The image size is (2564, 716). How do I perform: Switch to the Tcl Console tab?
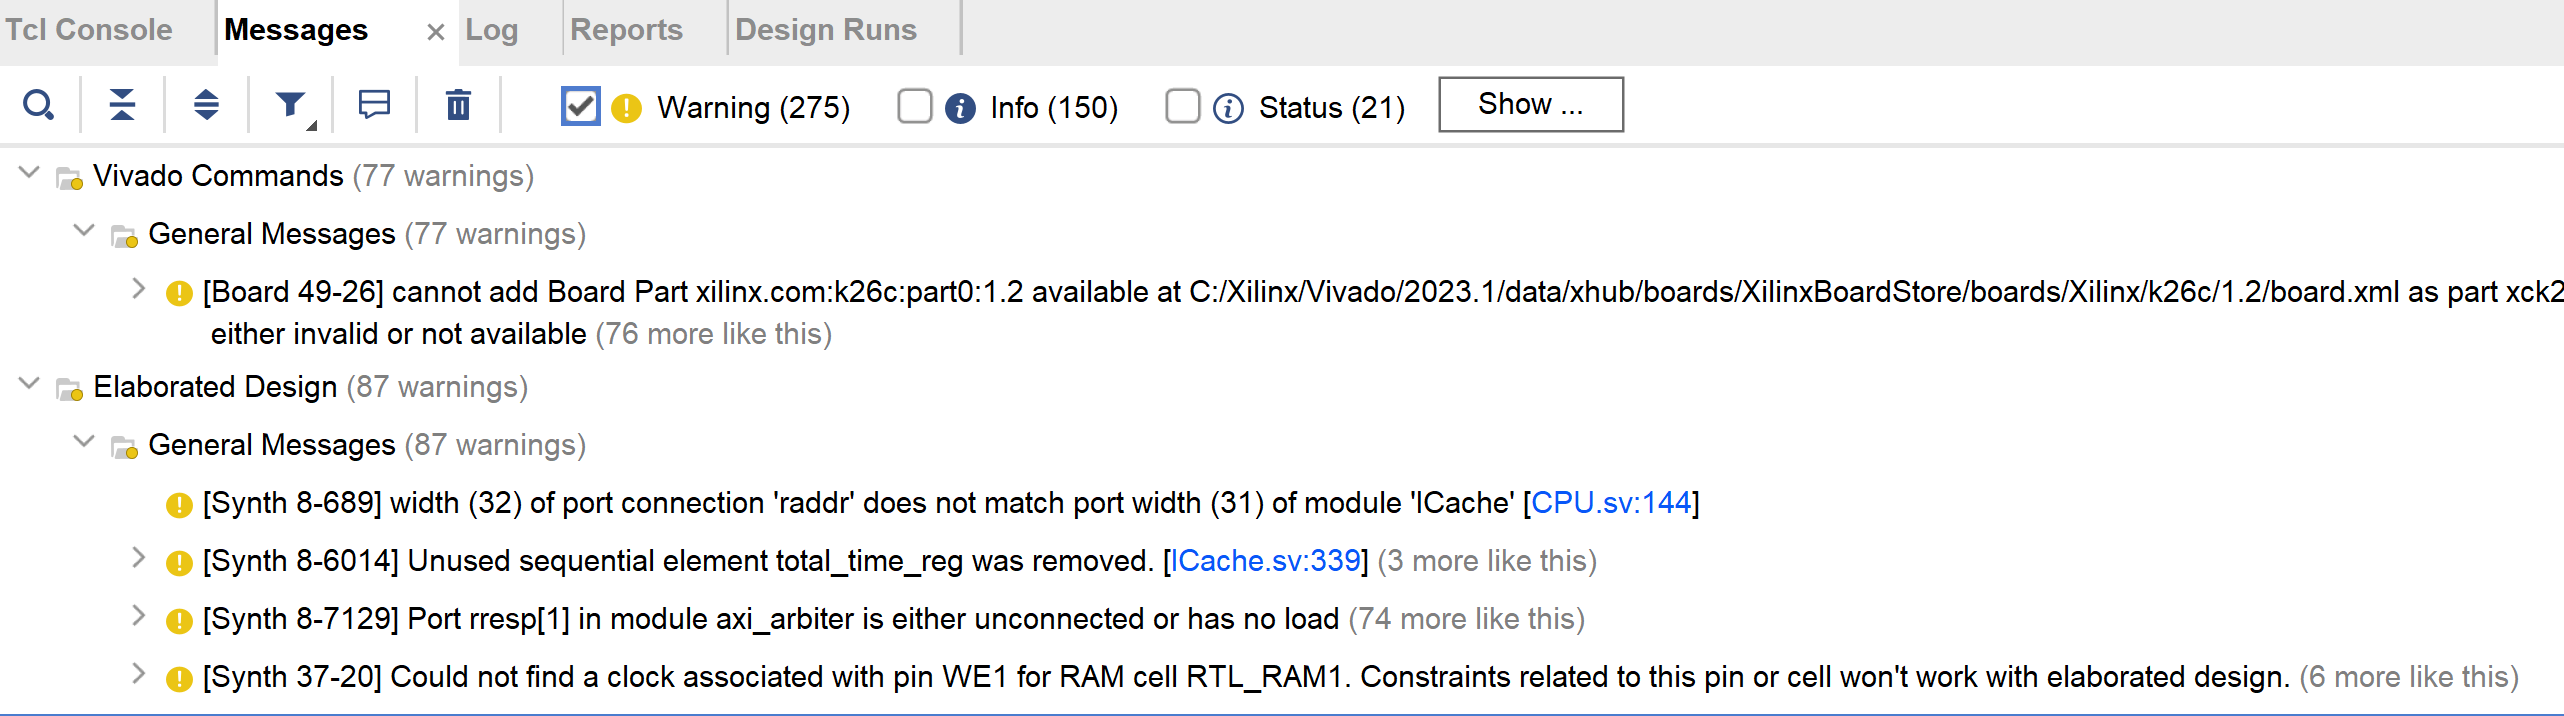pos(89,30)
